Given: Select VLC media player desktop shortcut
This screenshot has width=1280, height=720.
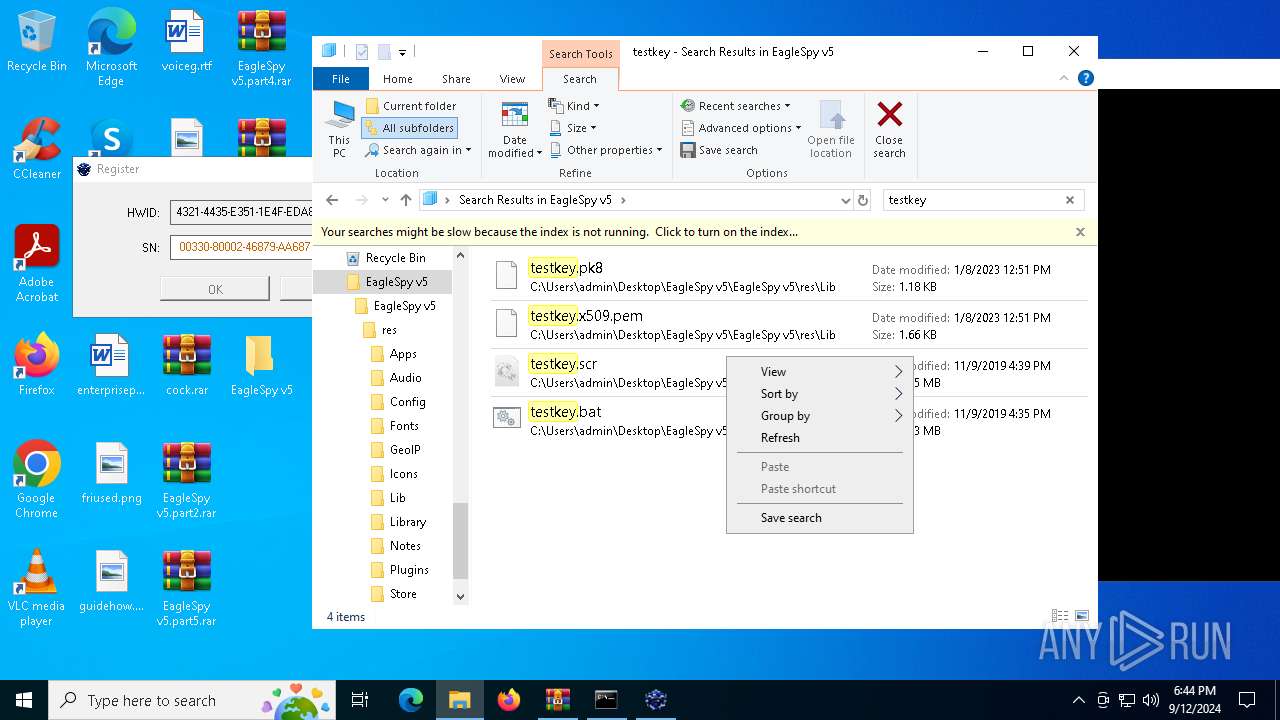Looking at the screenshot, I should 37,588.
